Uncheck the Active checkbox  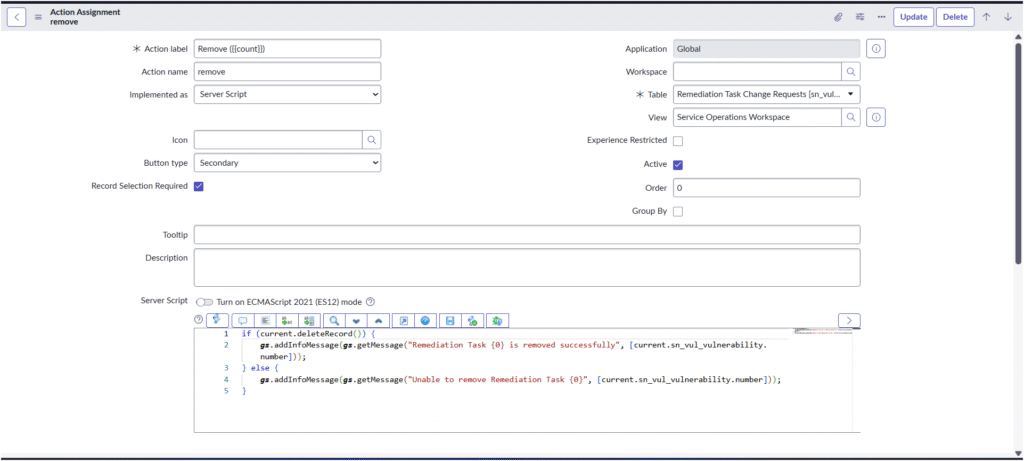tap(678, 165)
